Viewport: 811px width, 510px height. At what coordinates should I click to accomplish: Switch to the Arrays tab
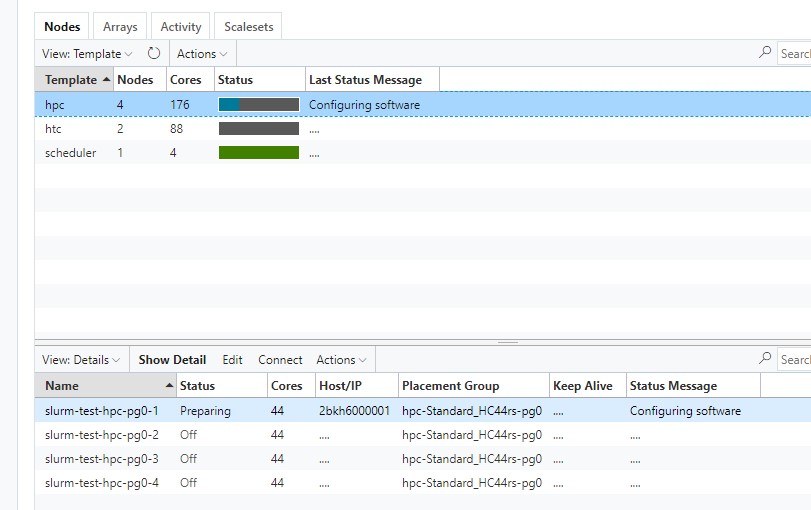[120, 27]
